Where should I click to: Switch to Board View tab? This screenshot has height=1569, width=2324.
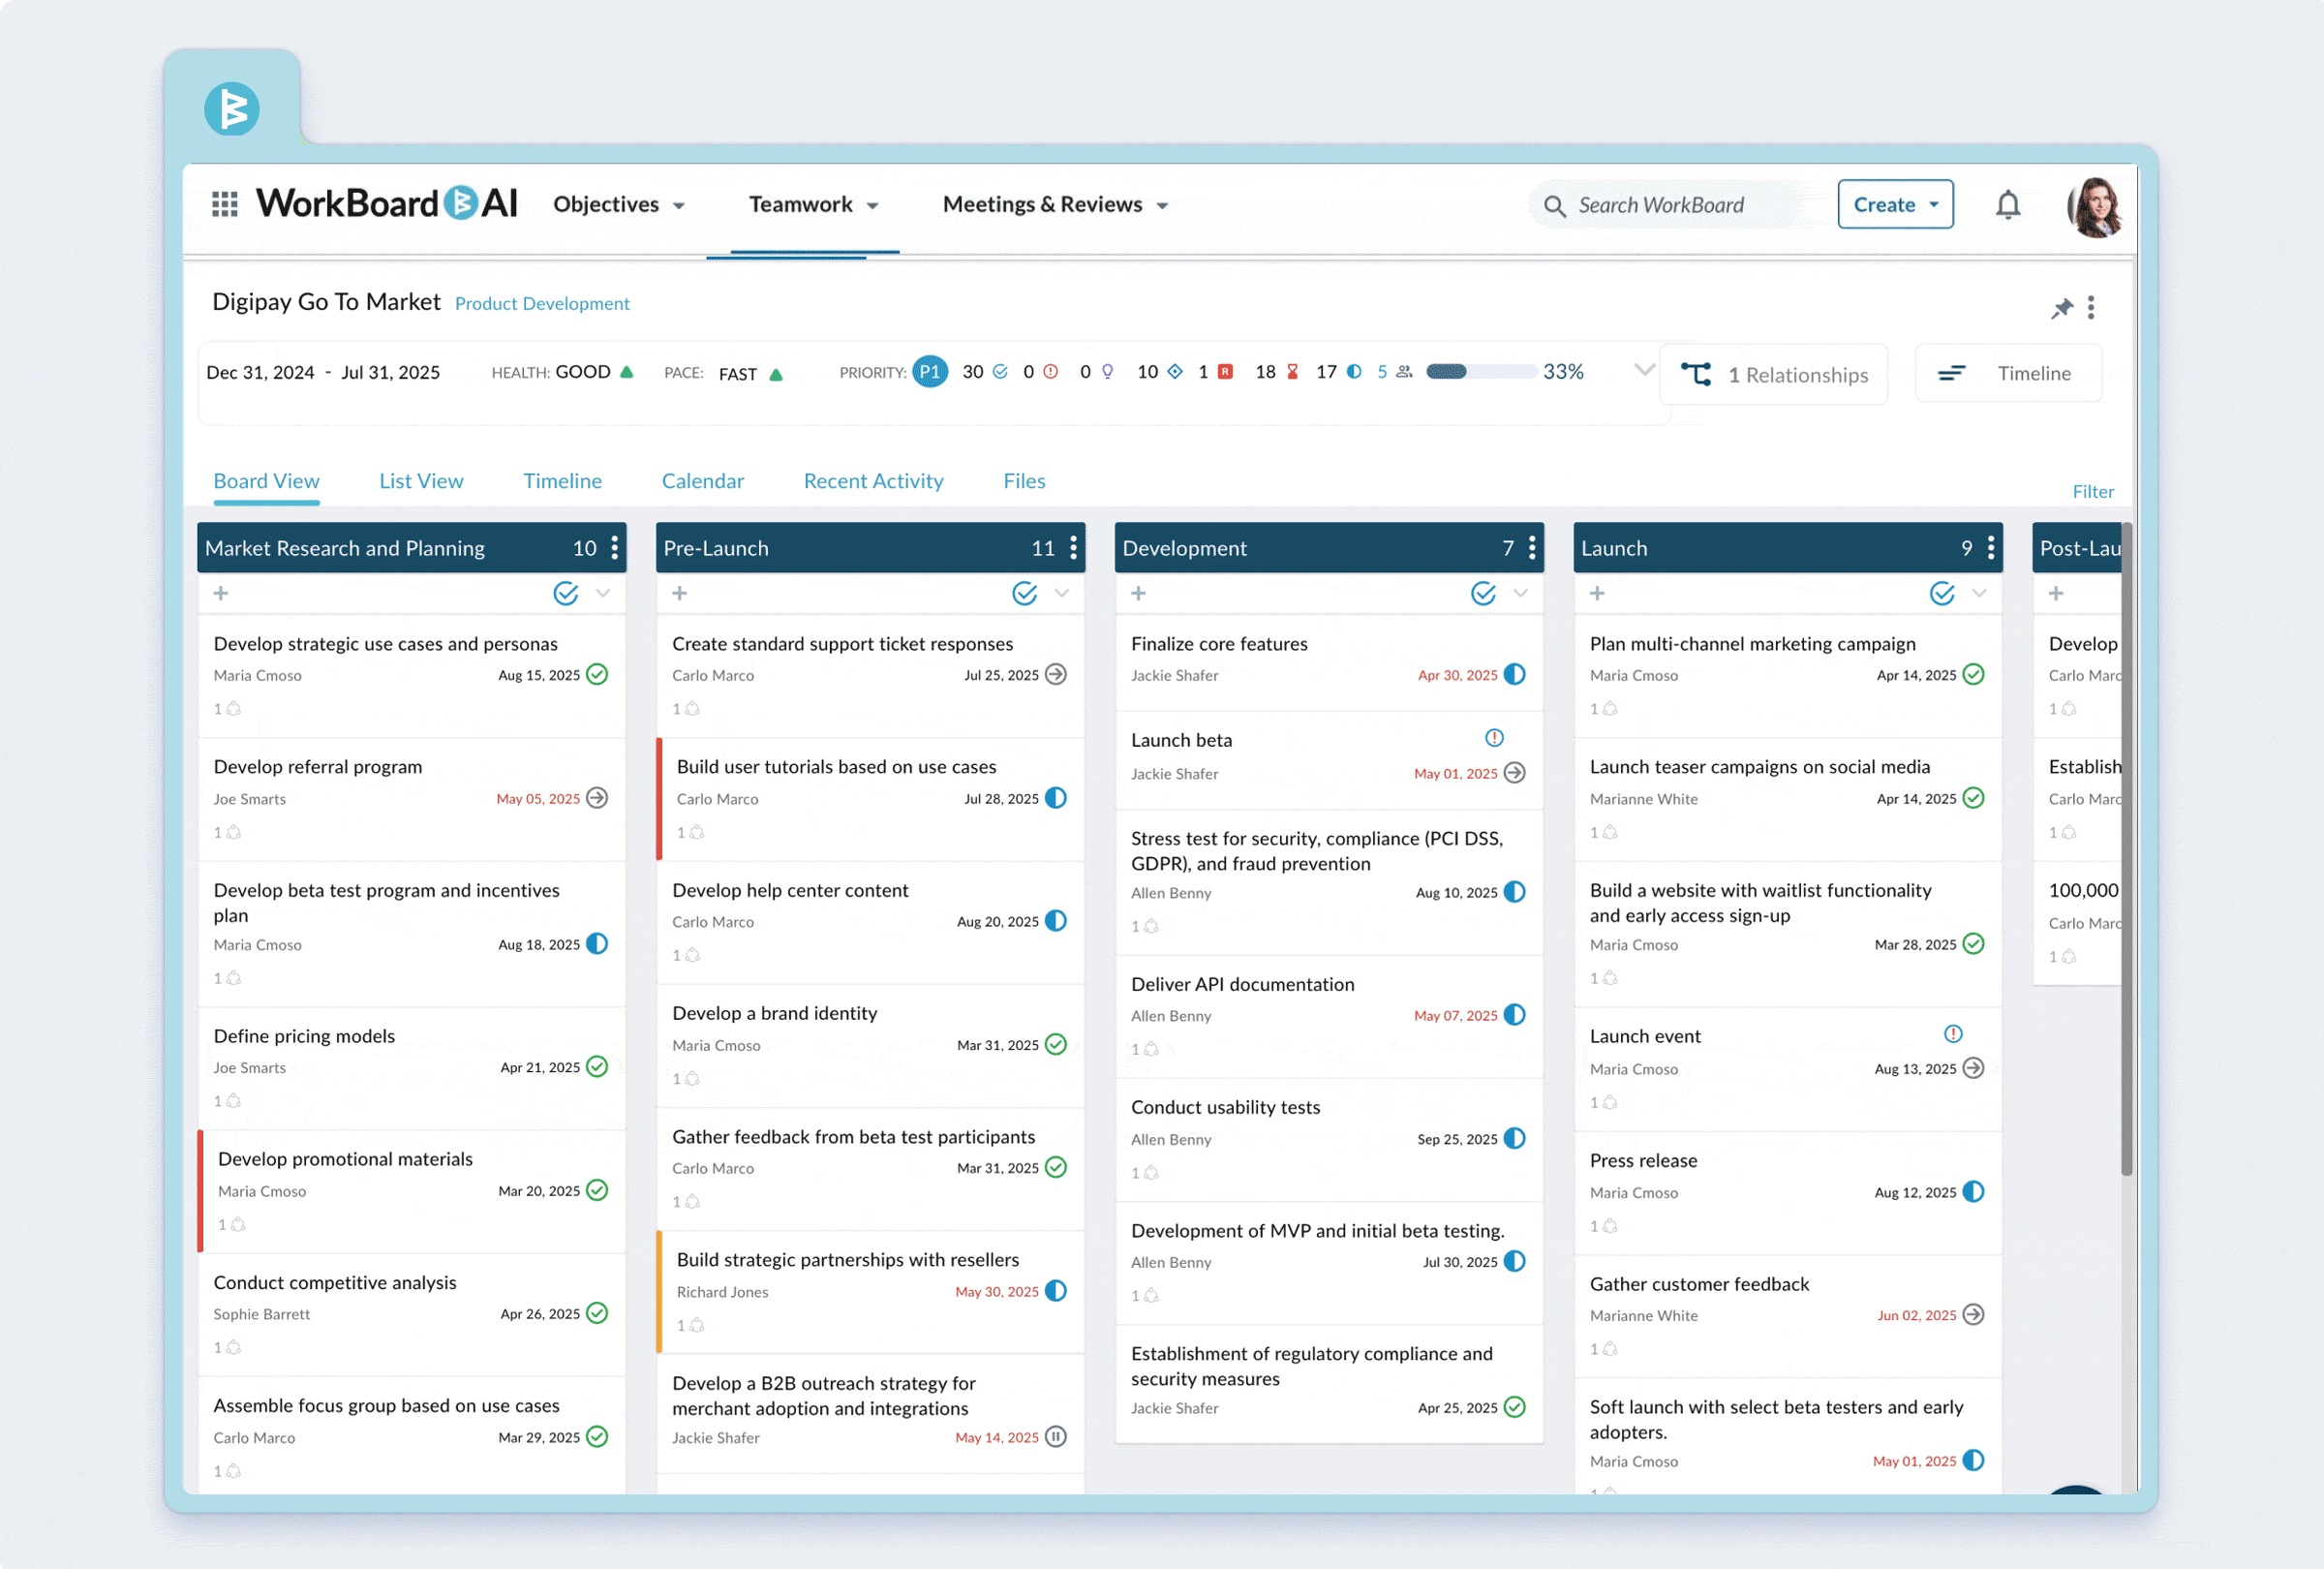(267, 481)
